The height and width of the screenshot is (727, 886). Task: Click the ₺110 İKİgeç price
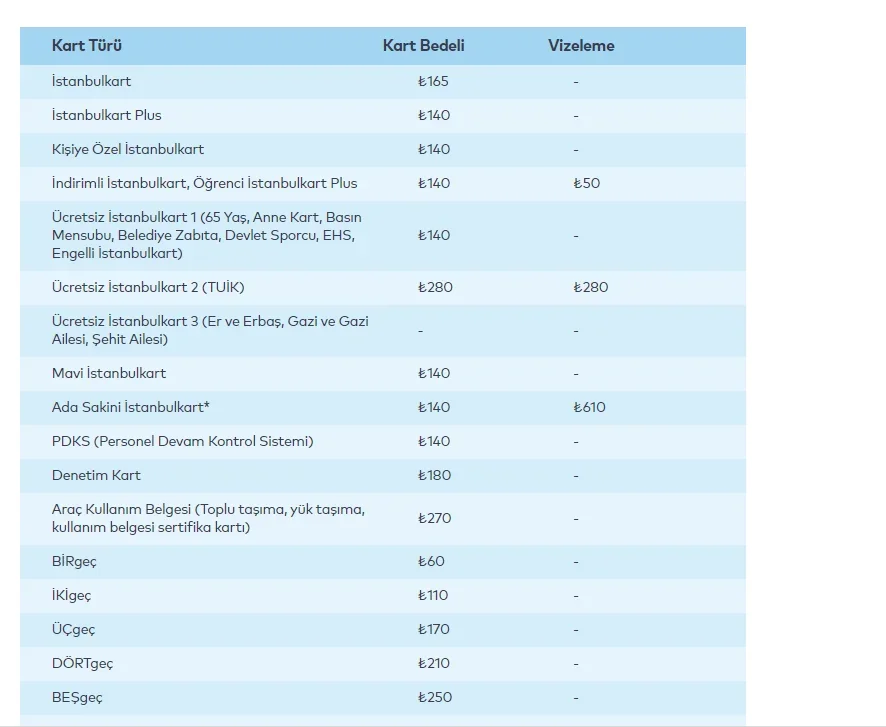[x=434, y=595]
